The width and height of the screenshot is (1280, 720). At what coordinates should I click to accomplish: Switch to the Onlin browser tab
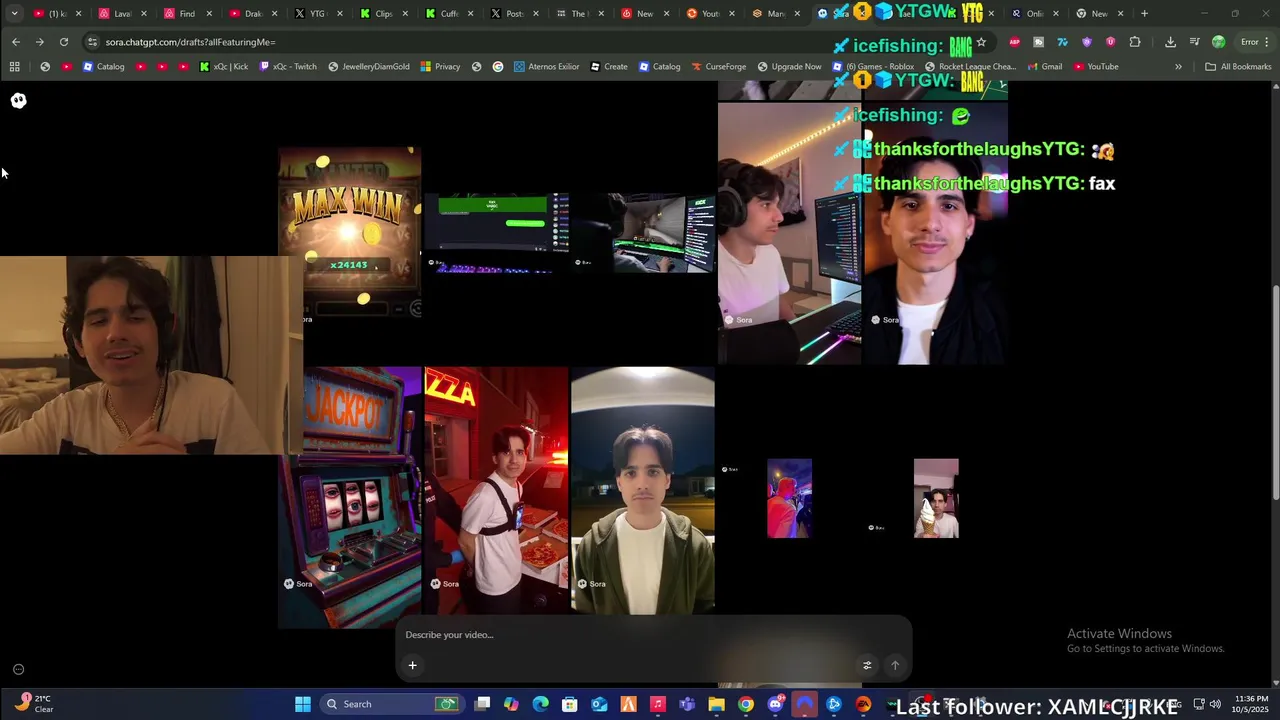click(x=1034, y=13)
